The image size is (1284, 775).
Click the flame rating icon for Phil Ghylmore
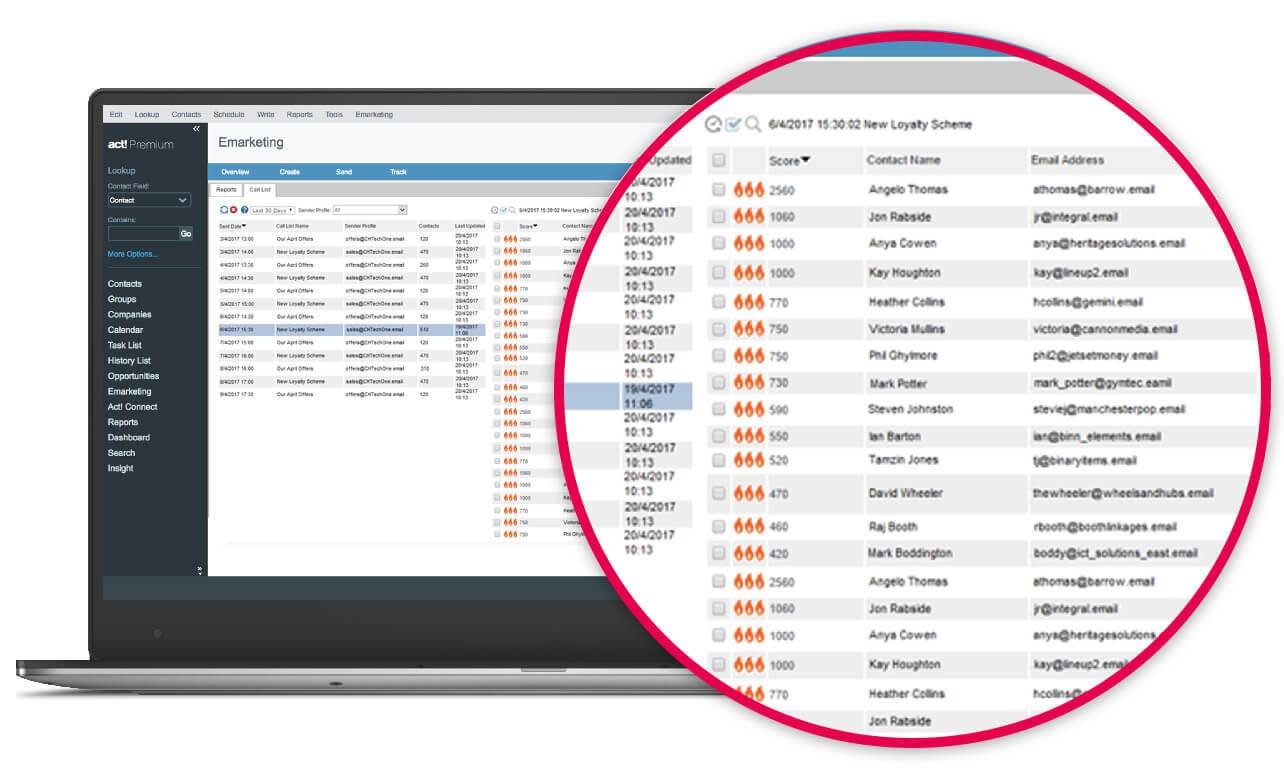(749, 356)
